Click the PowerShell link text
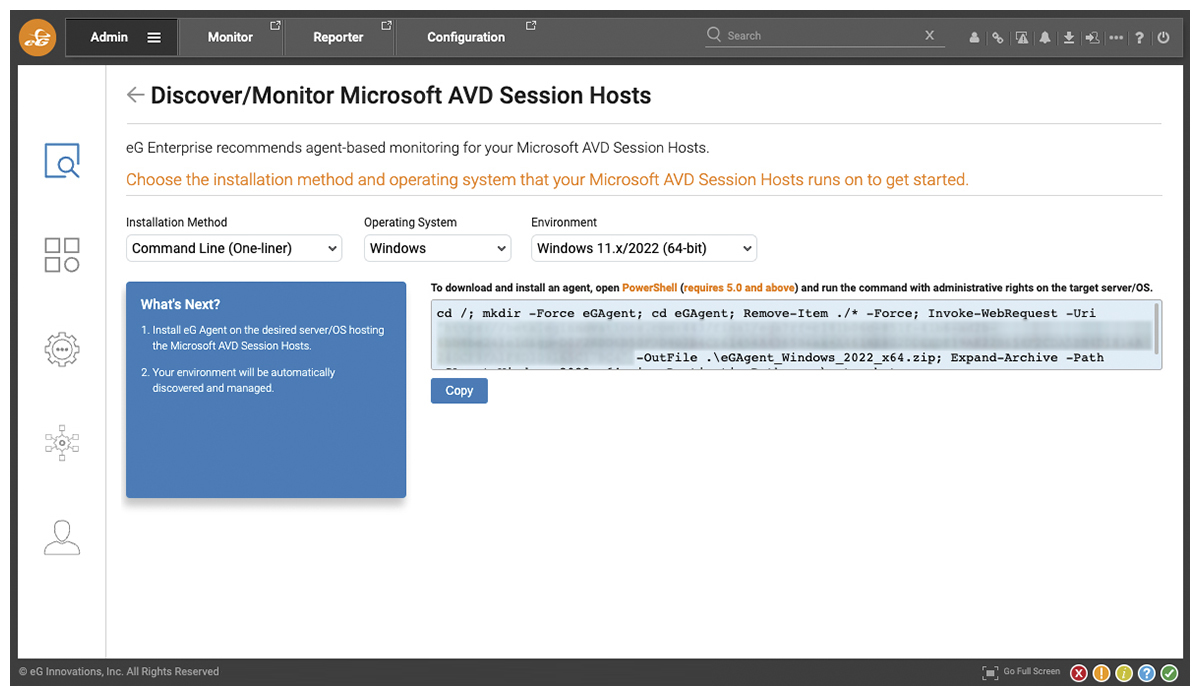The width and height of the screenshot is (1200, 696). 650,288
